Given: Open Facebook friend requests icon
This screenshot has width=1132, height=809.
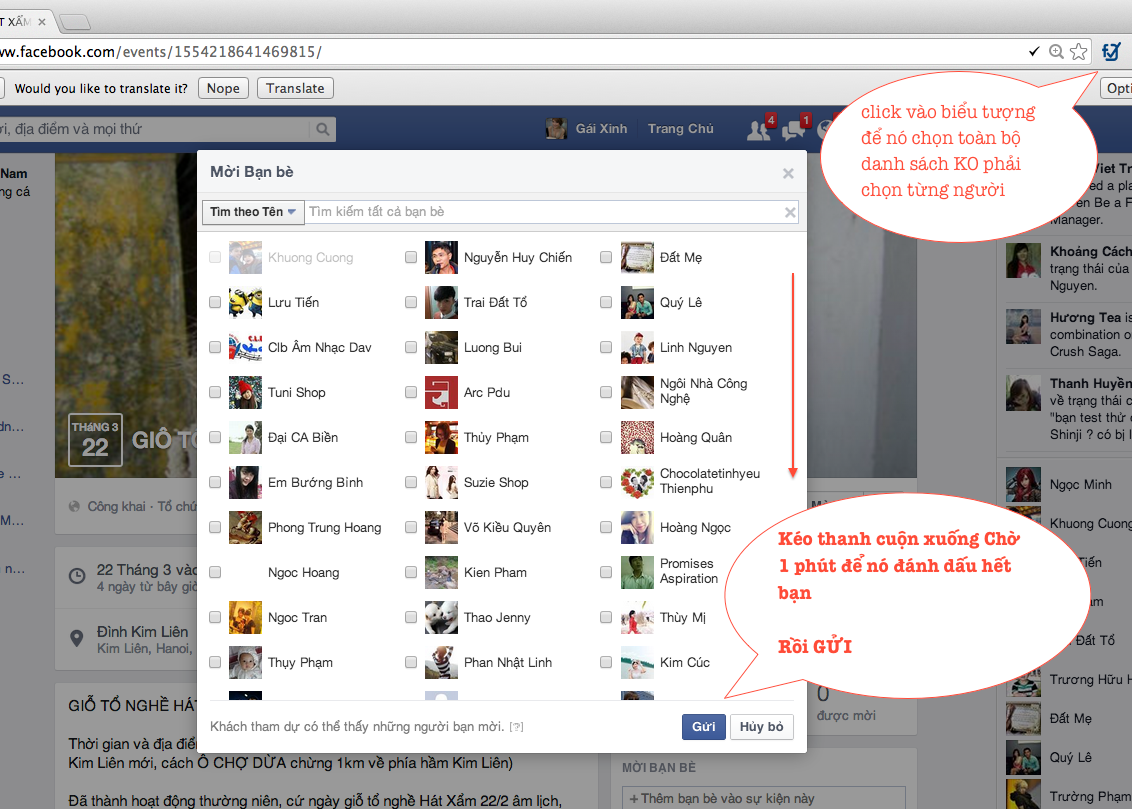Looking at the screenshot, I should coord(760,129).
